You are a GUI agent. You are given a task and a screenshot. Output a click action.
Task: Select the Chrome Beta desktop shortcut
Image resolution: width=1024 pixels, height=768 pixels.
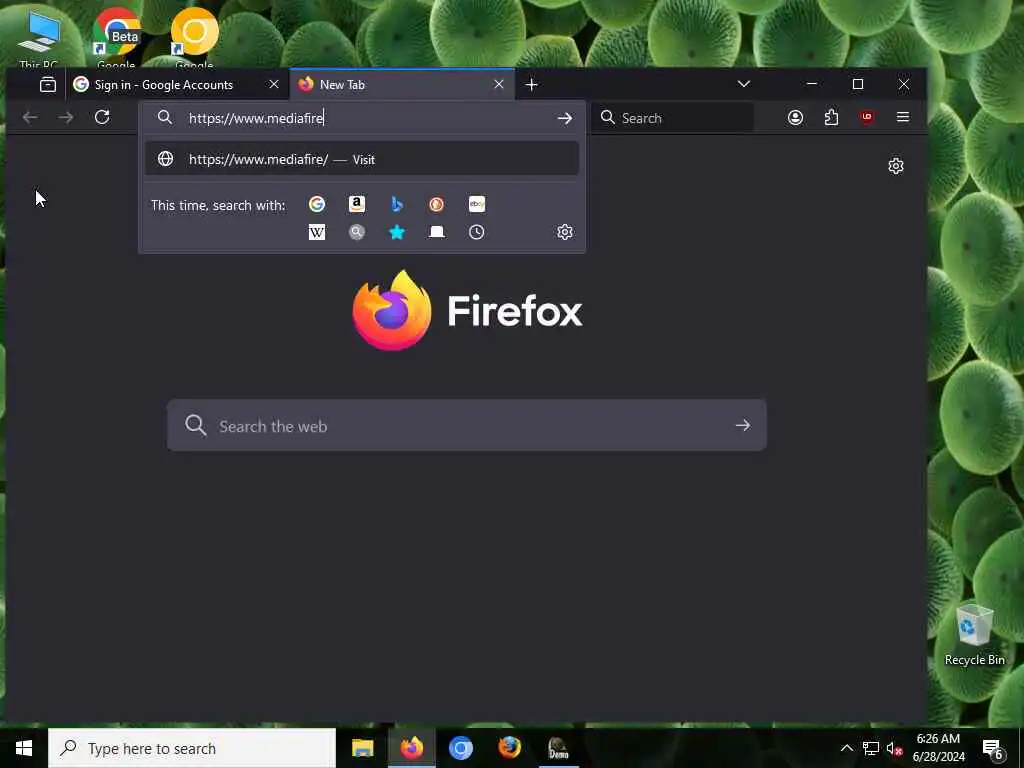(x=116, y=38)
